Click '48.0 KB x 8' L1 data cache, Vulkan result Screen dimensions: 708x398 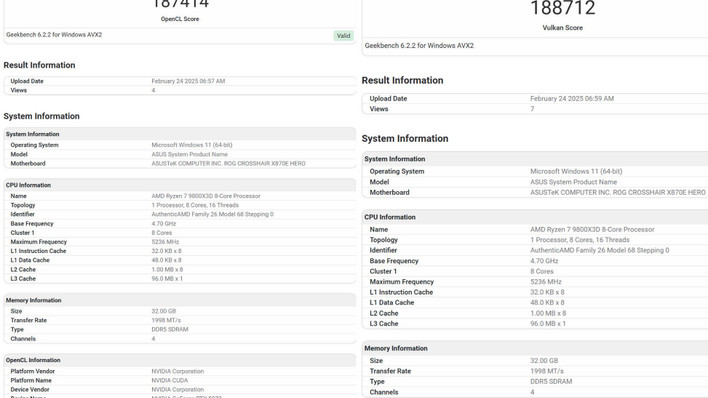click(547, 303)
